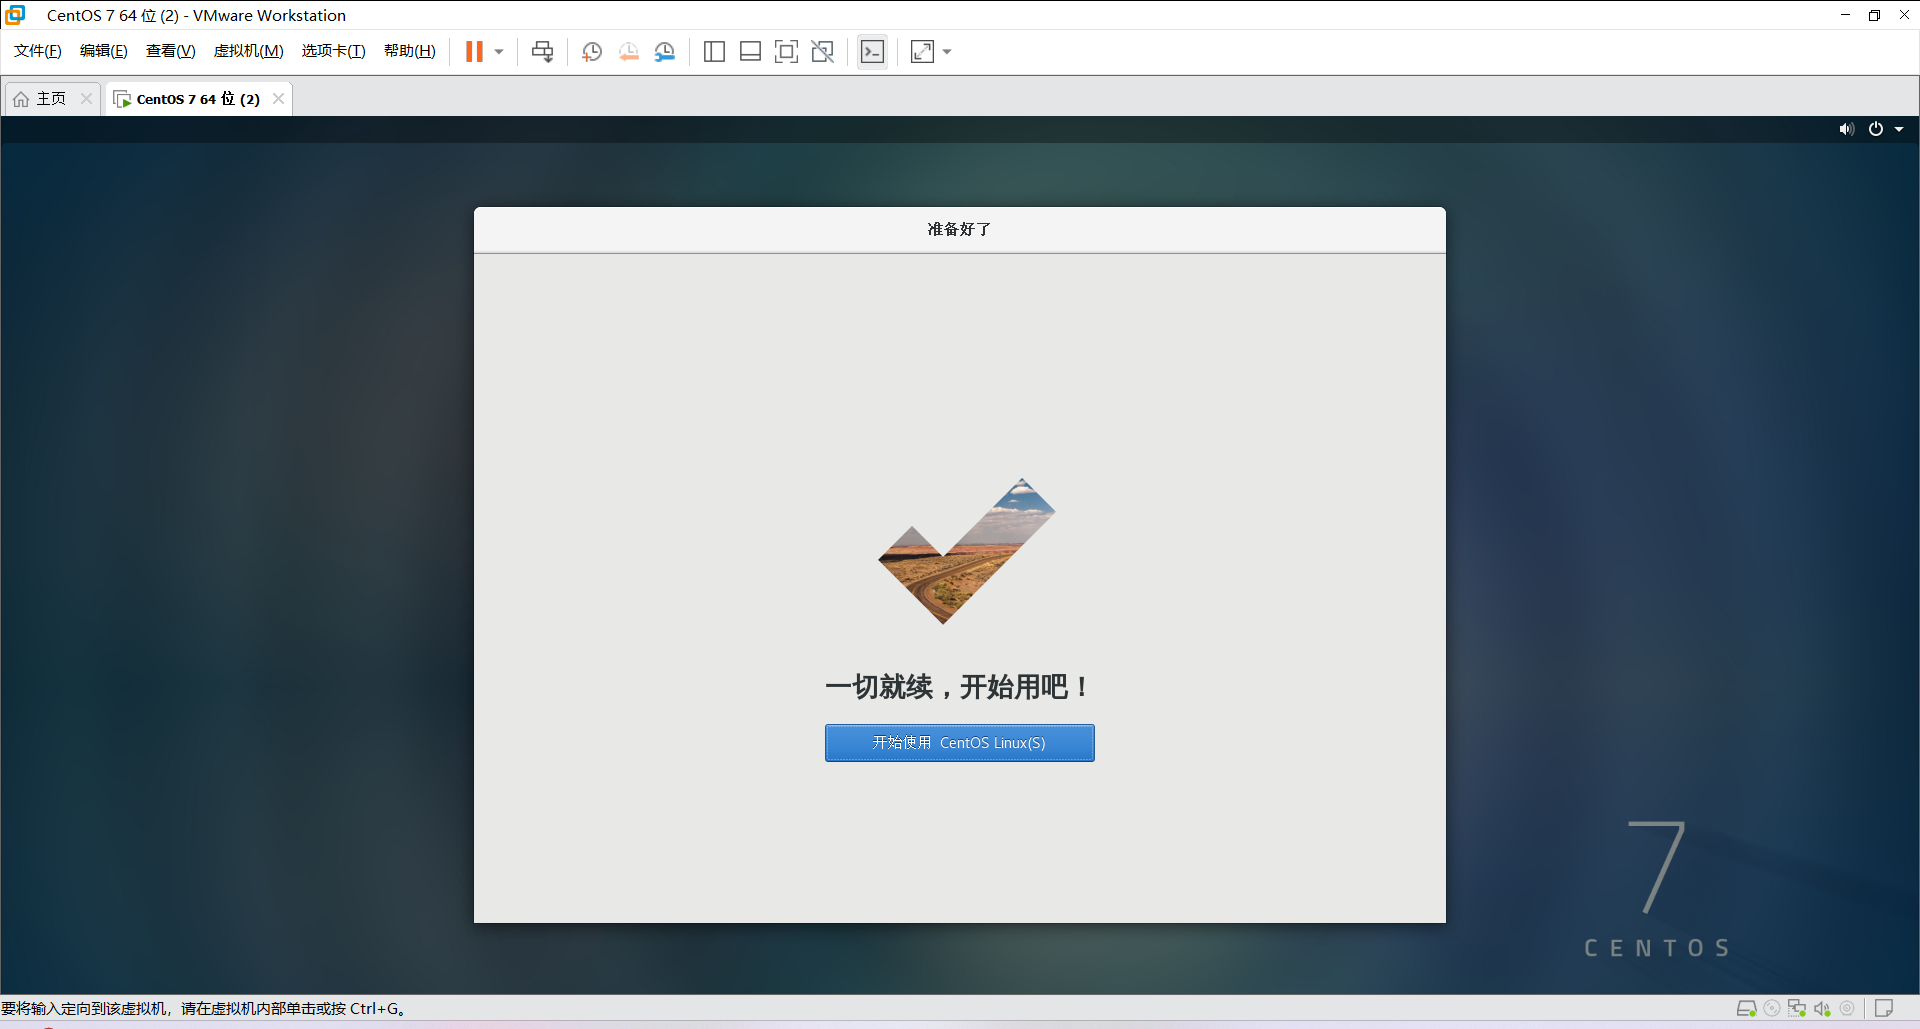Open the 虚拟机 menu
Image resolution: width=1920 pixels, height=1029 pixels.
(248, 50)
